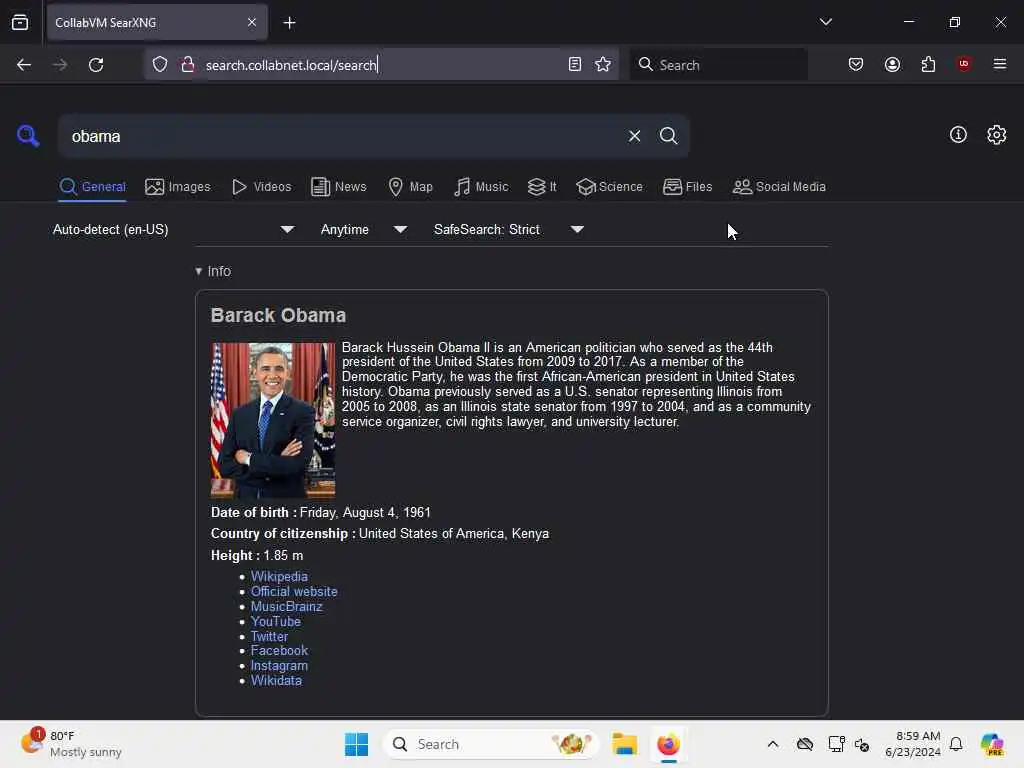Switch to the Videos tab
This screenshot has height=768, width=1024.
tap(262, 187)
